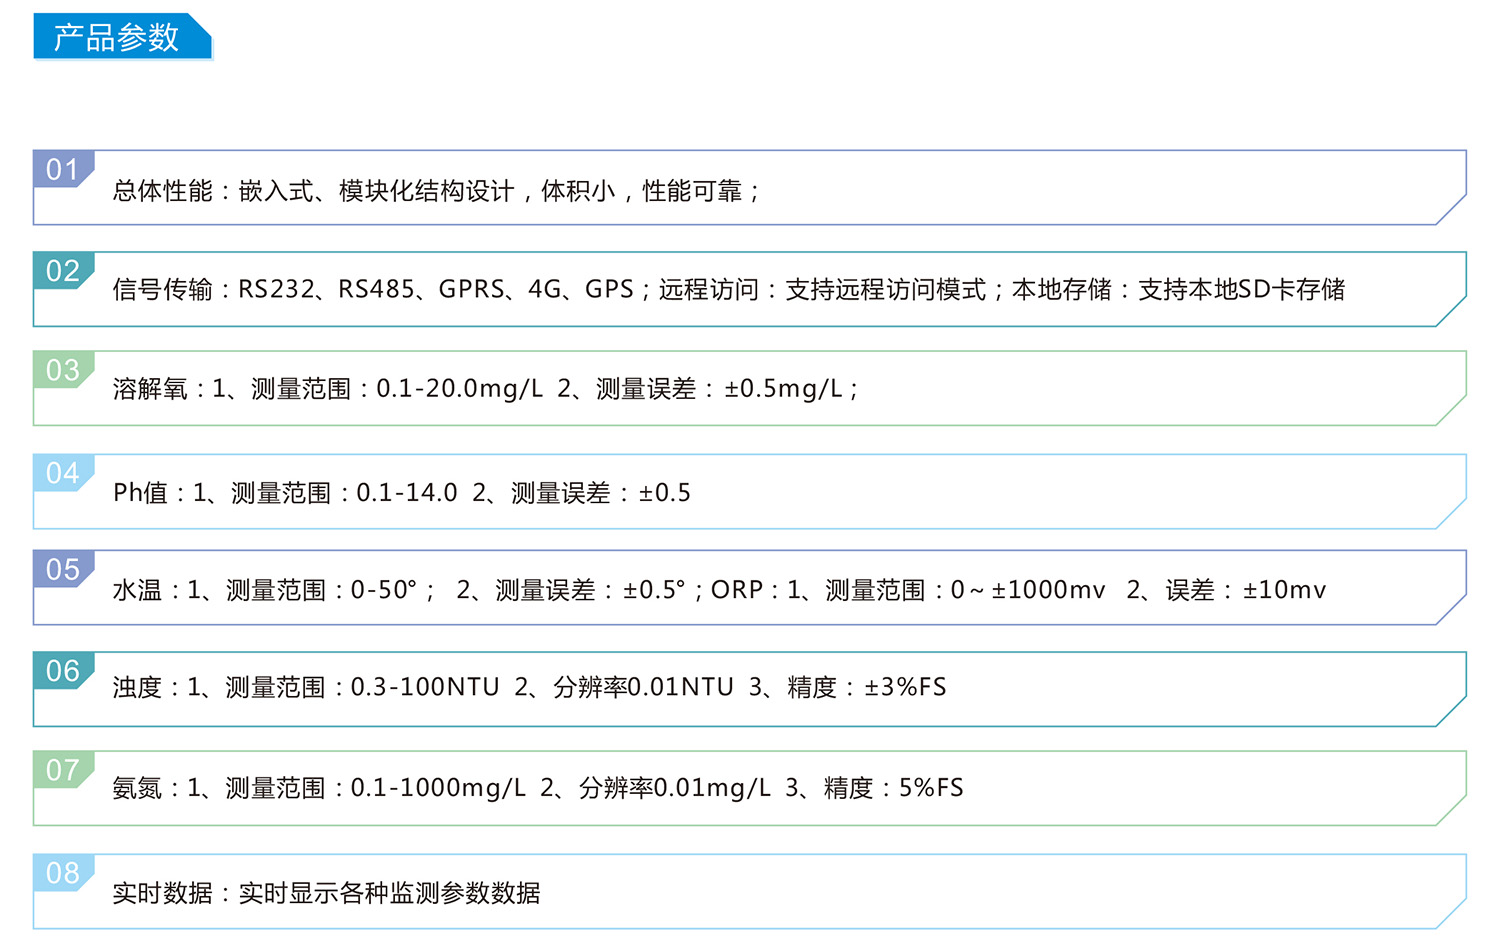Screen dimensions: 1500x951
Task: Click the 实时数据 description text
Action: [x=326, y=892]
